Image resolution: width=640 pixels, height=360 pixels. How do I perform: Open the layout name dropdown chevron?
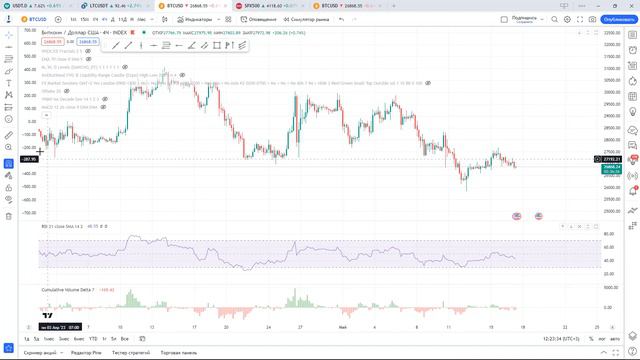[542, 19]
